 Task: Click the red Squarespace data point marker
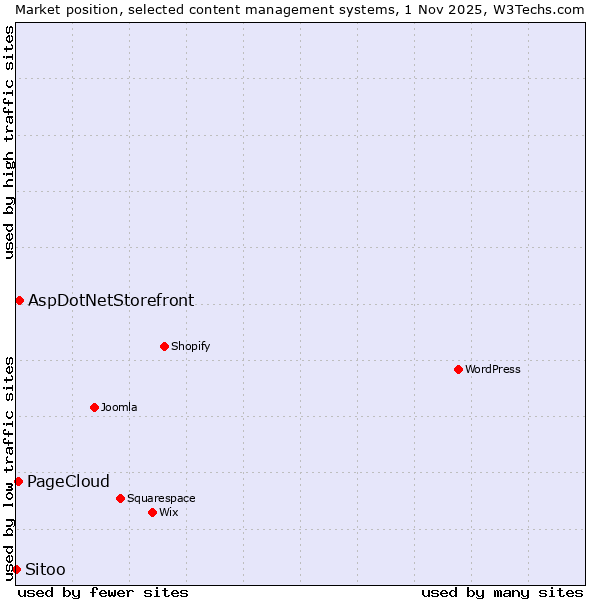point(120,498)
